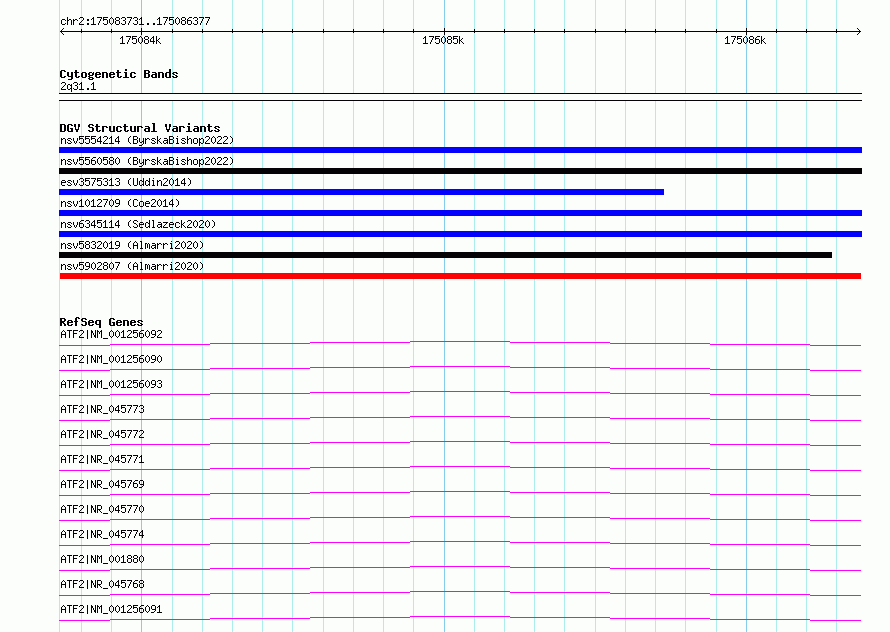Viewport: 890px width, 632px height.
Task: Select transcript ATF2|NR_045768
Action: click(102, 584)
